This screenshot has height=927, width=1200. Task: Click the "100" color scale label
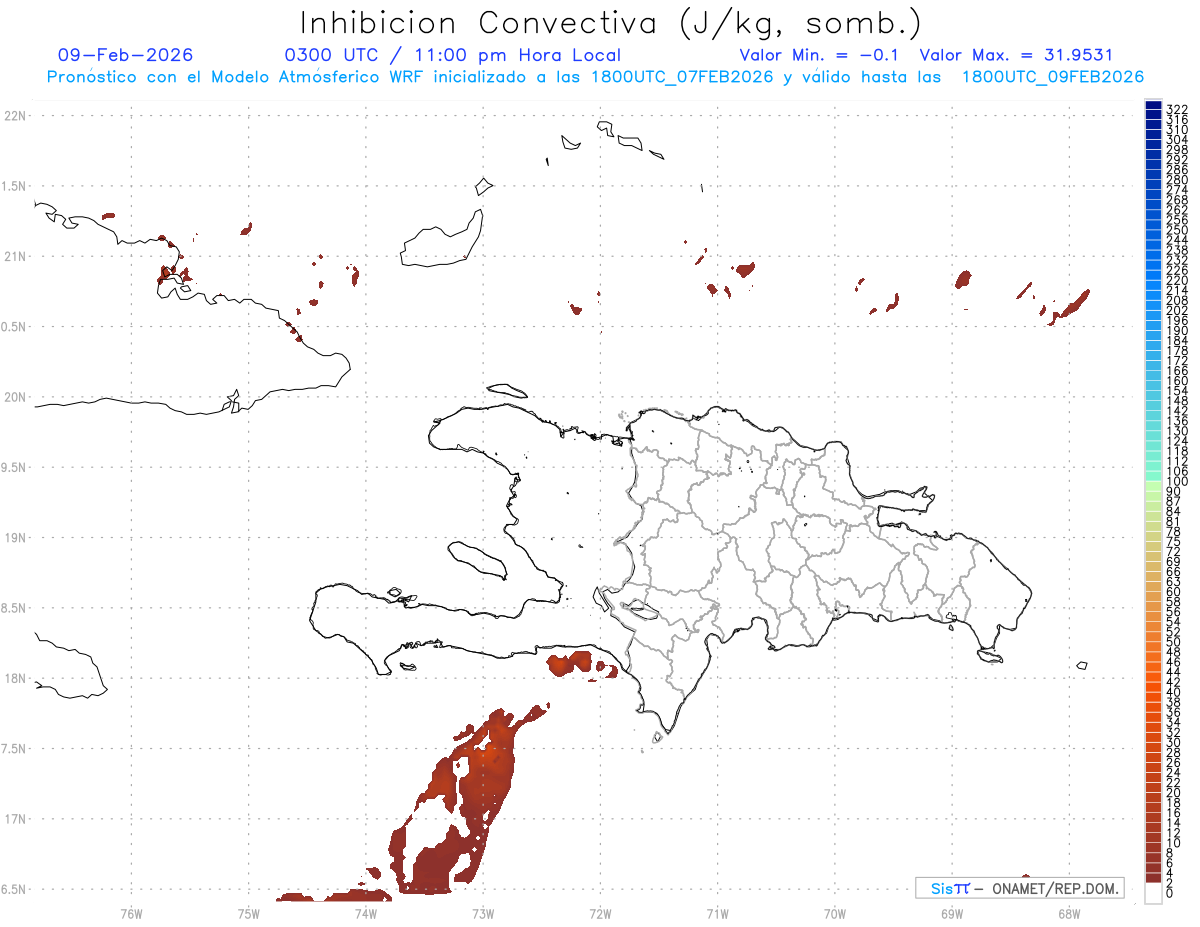[1177, 482]
